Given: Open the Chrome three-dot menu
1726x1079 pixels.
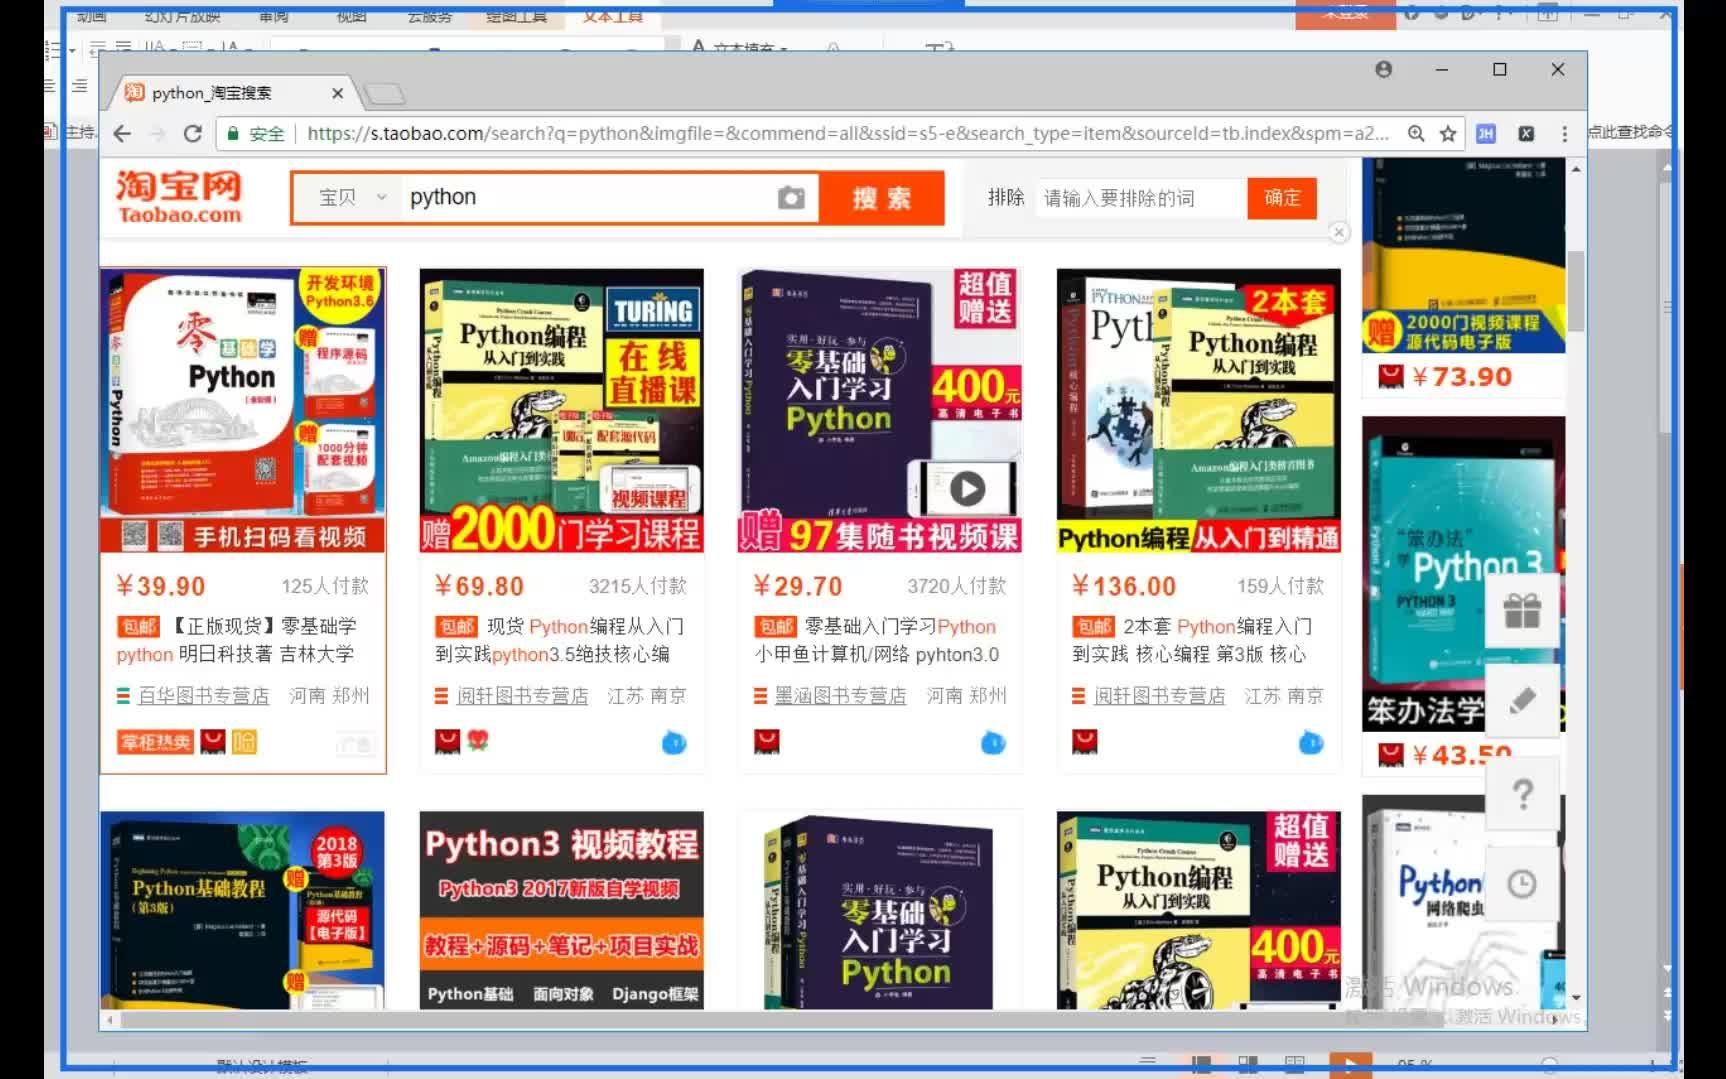Looking at the screenshot, I should pyautogui.click(x=1565, y=134).
